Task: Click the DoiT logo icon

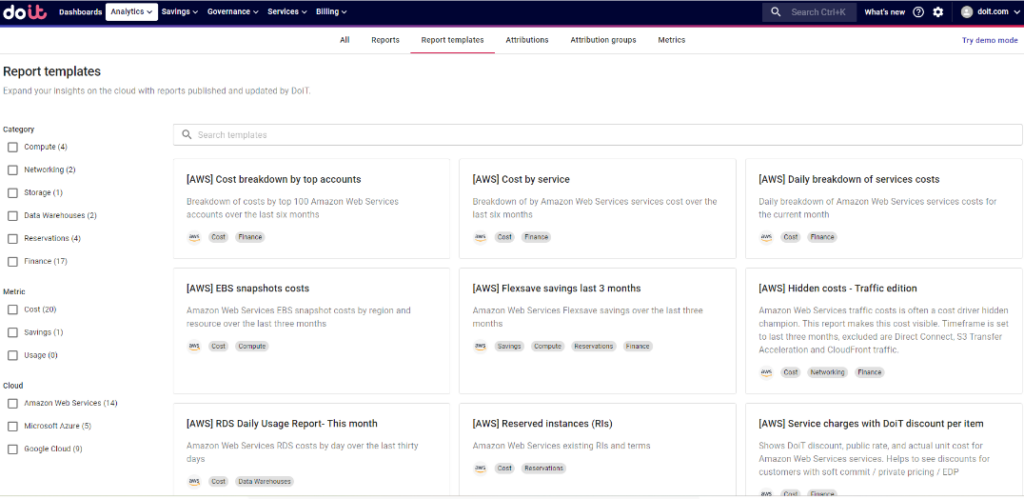Action: (x=25, y=12)
